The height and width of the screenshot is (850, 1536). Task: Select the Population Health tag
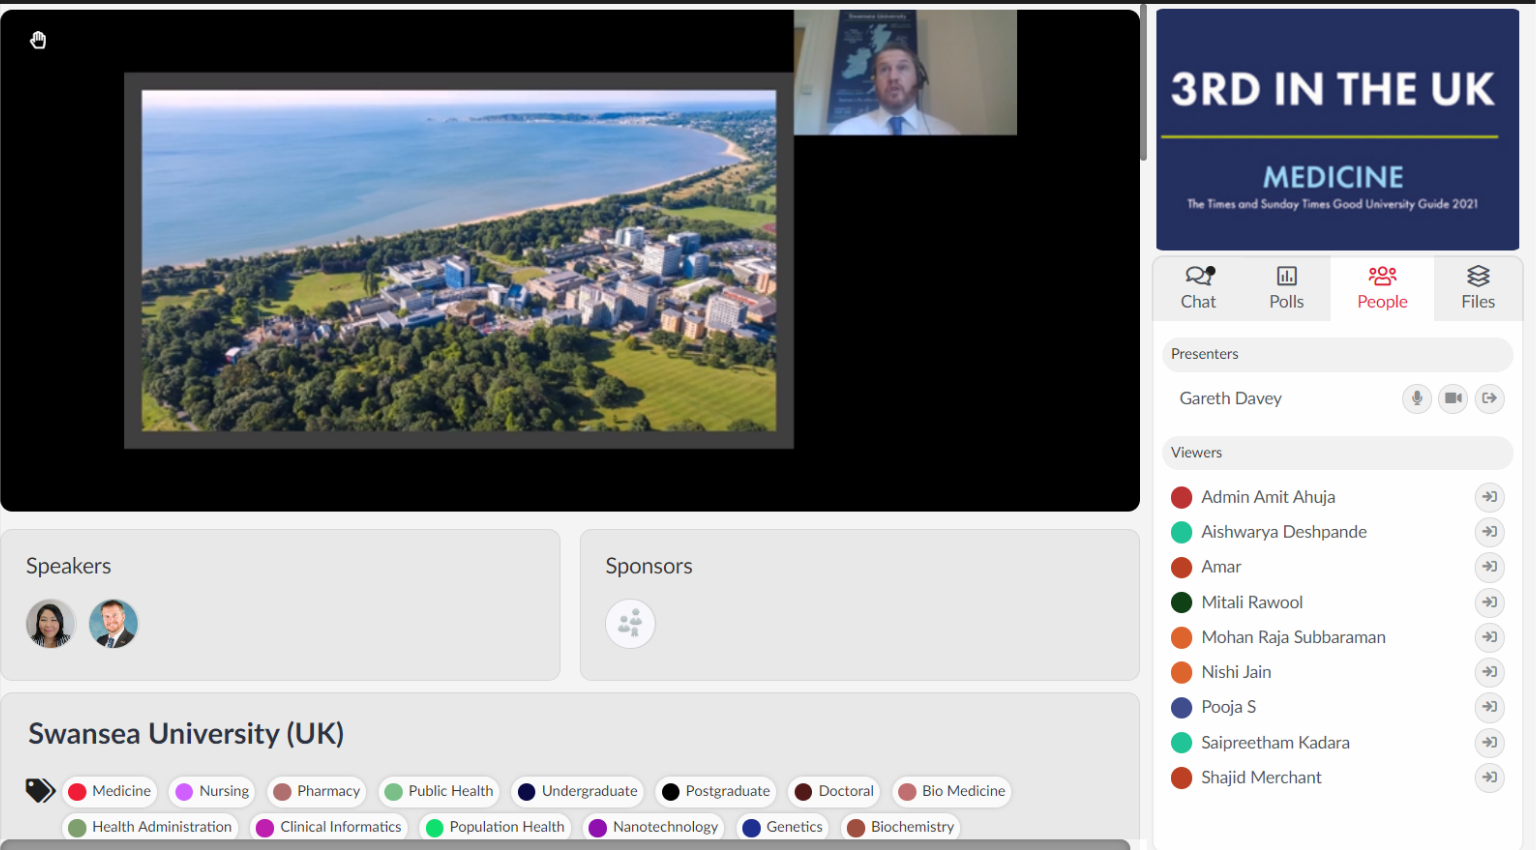496,827
